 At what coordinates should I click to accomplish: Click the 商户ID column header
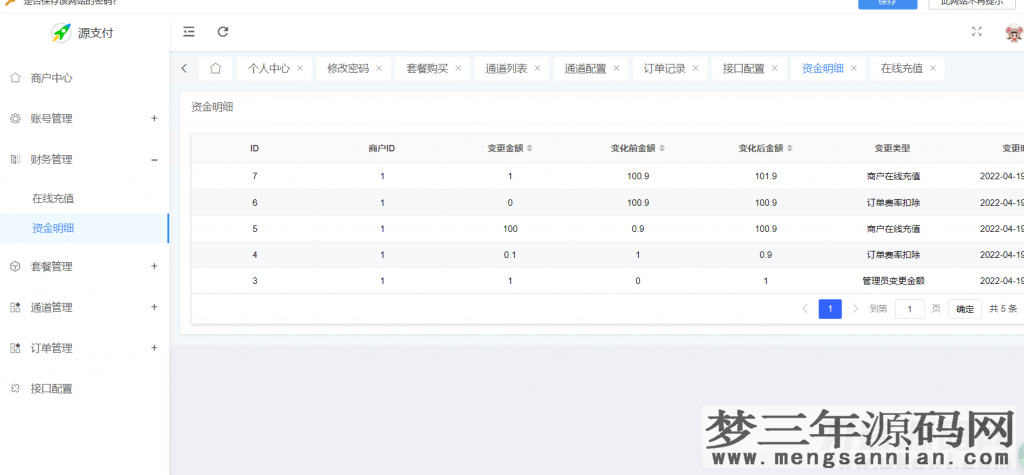382,149
